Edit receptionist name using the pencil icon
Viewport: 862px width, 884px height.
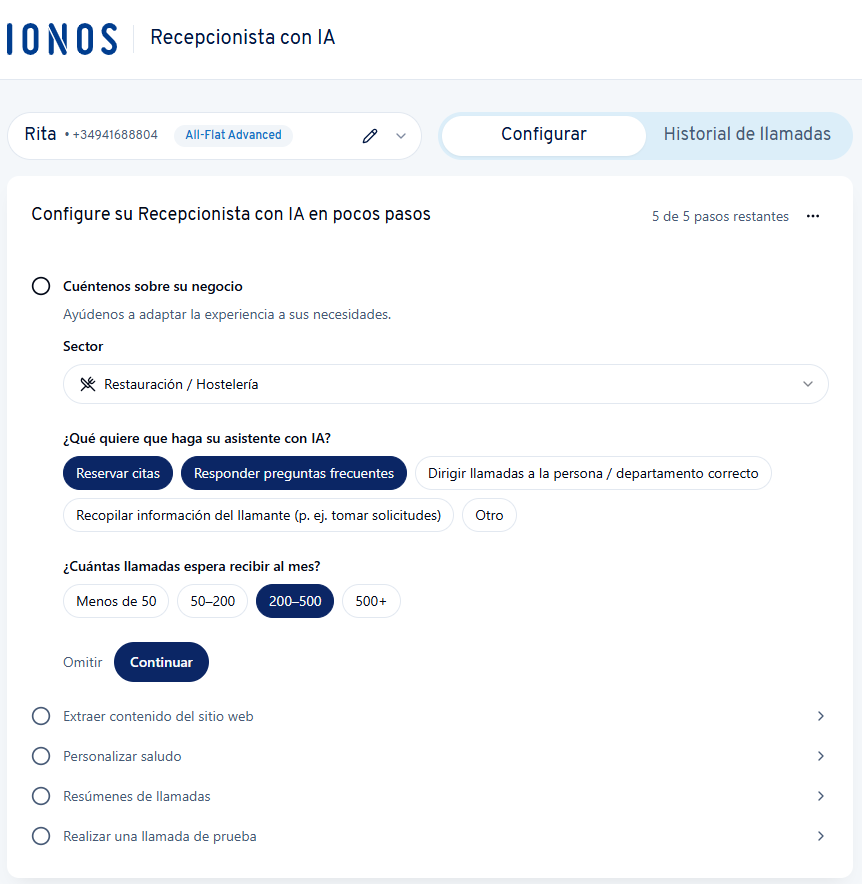(x=370, y=134)
